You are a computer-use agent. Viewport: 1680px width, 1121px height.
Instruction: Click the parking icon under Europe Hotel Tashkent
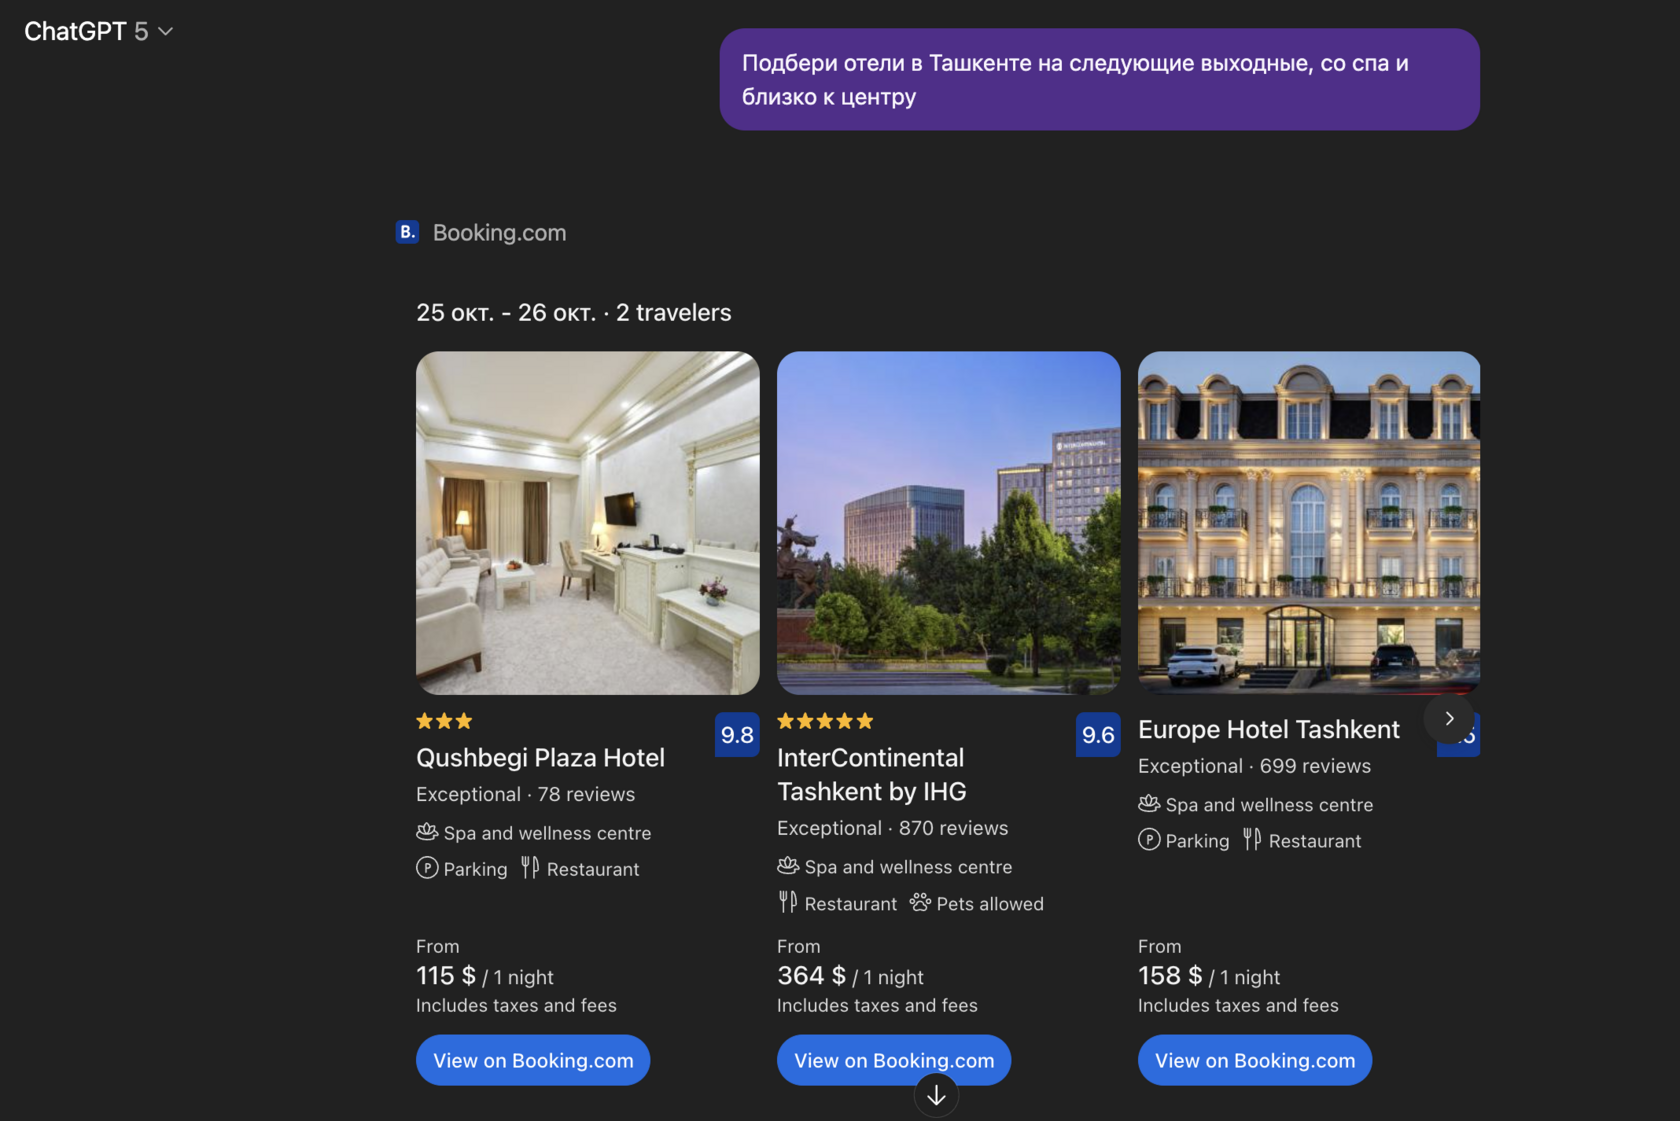1149,840
